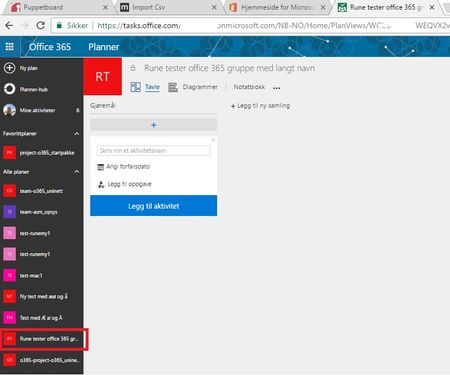Collapse the Favorittplaner section
Viewport: 450px width, 375px height.
pos(77,134)
